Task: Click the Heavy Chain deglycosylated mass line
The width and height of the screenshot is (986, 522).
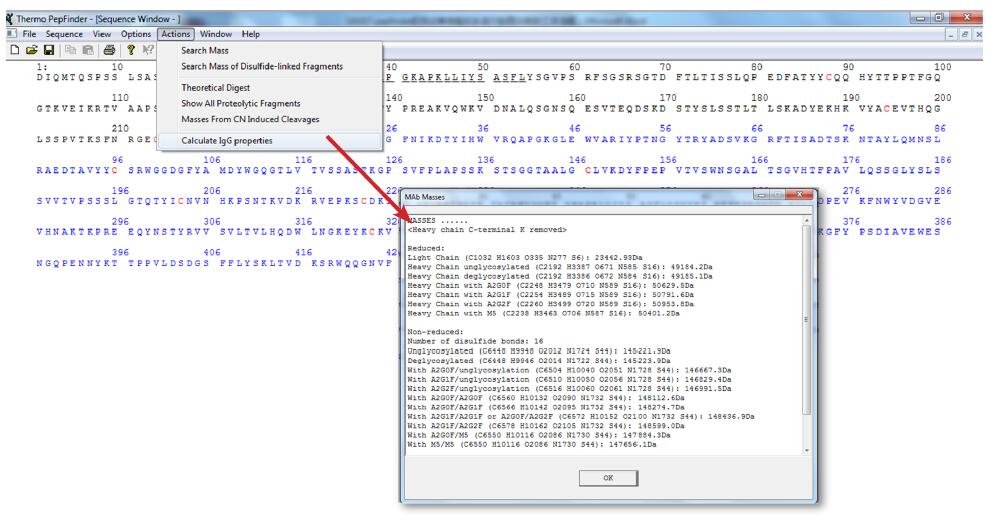Action: pyautogui.click(x=560, y=276)
